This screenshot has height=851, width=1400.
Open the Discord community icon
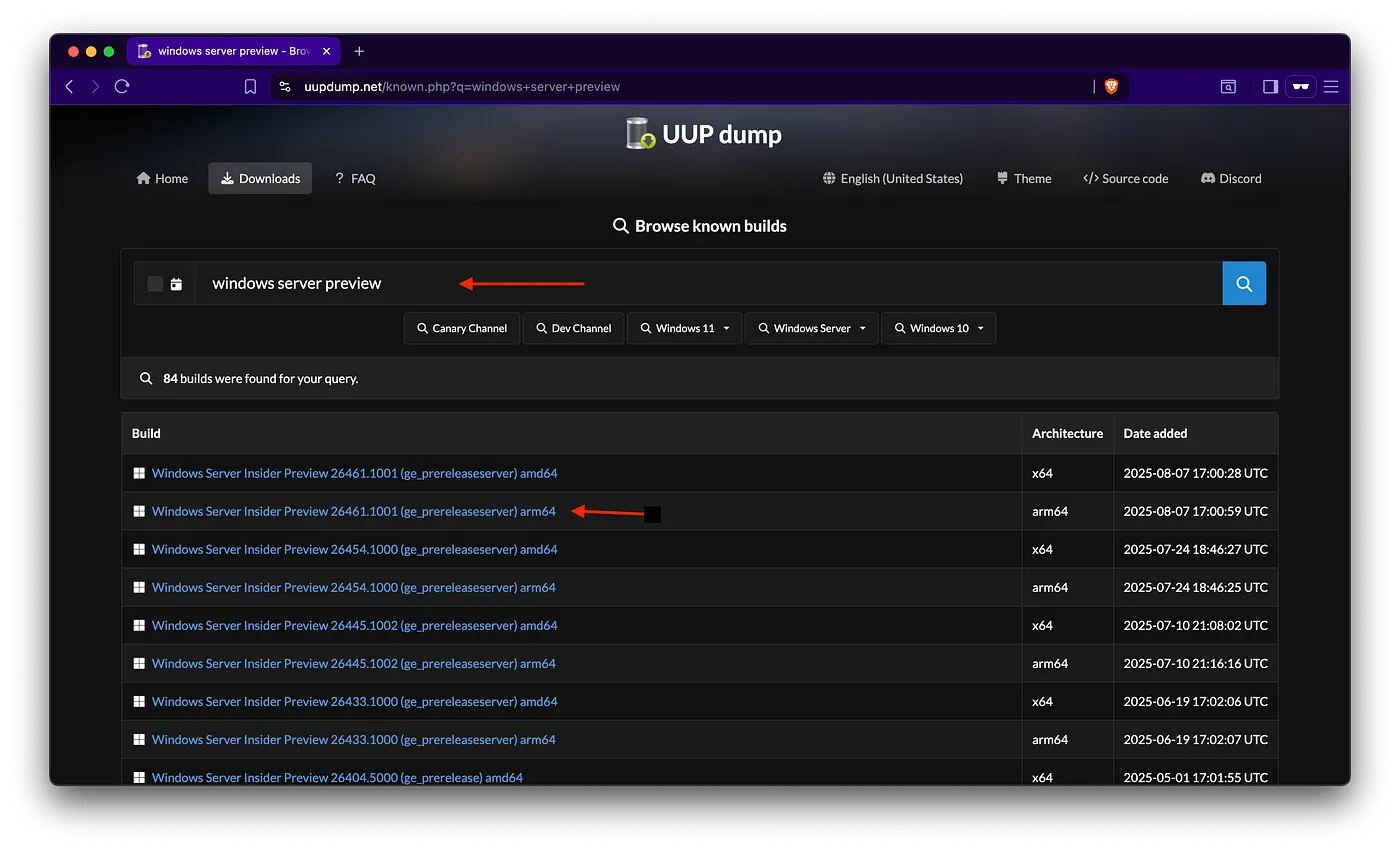tap(1210, 178)
